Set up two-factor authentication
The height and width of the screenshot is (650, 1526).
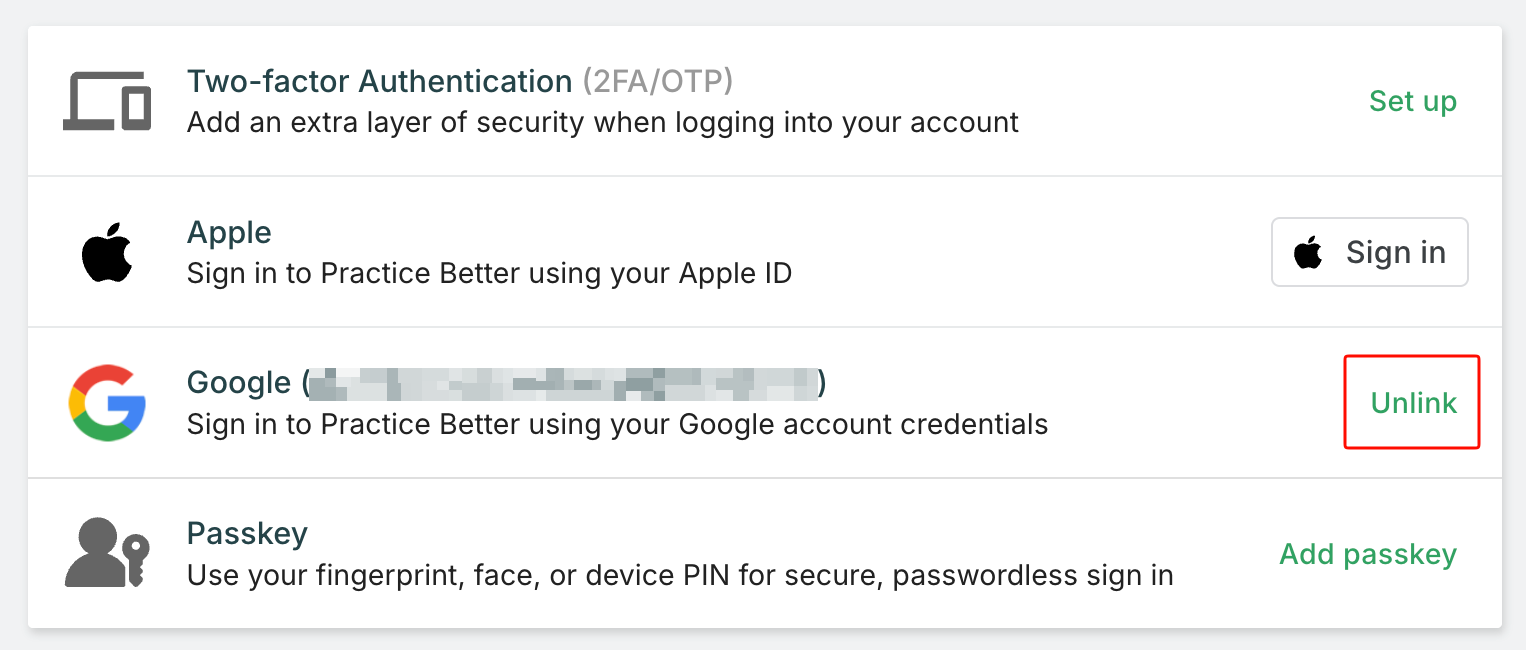pyautogui.click(x=1412, y=101)
